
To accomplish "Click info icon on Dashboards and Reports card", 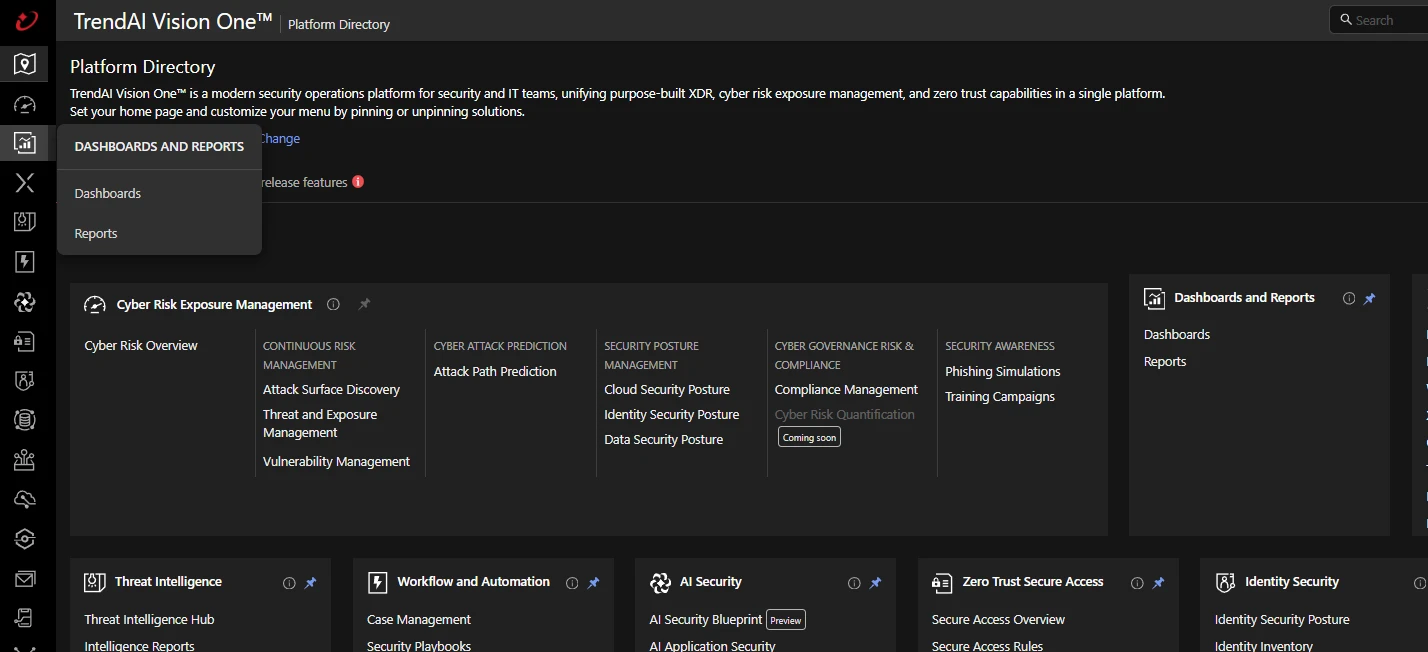I will (1349, 298).
